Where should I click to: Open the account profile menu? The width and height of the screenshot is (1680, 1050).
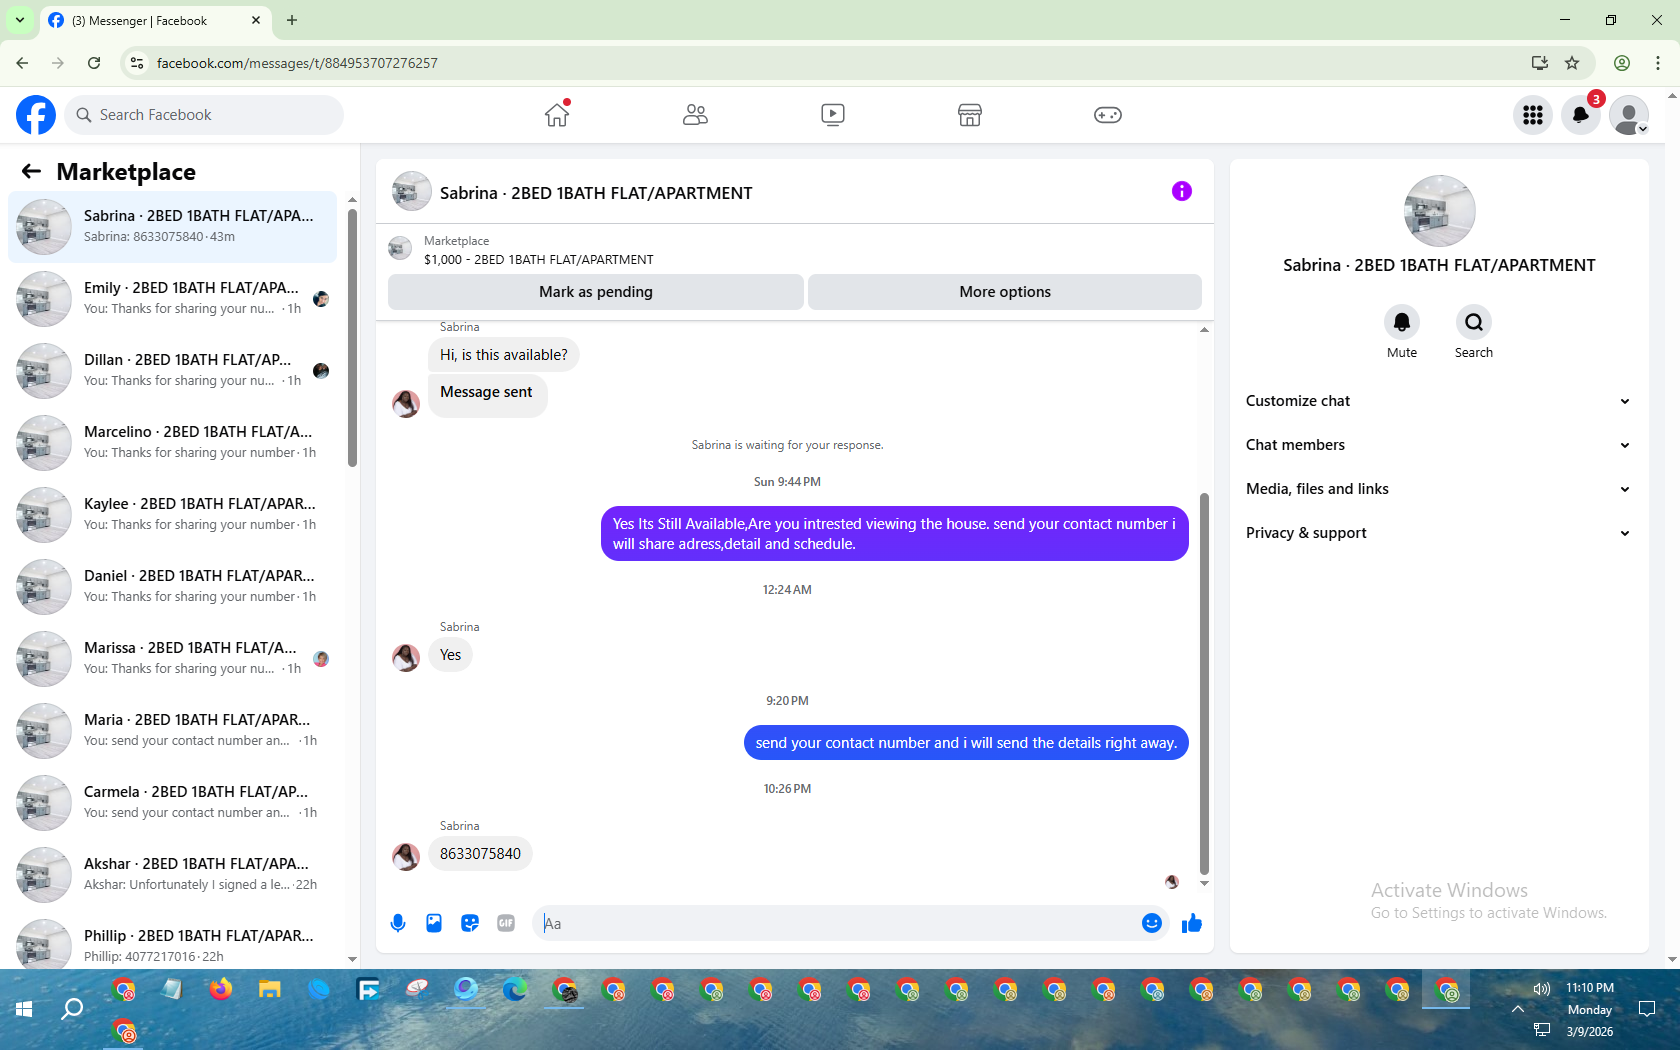[x=1629, y=115]
